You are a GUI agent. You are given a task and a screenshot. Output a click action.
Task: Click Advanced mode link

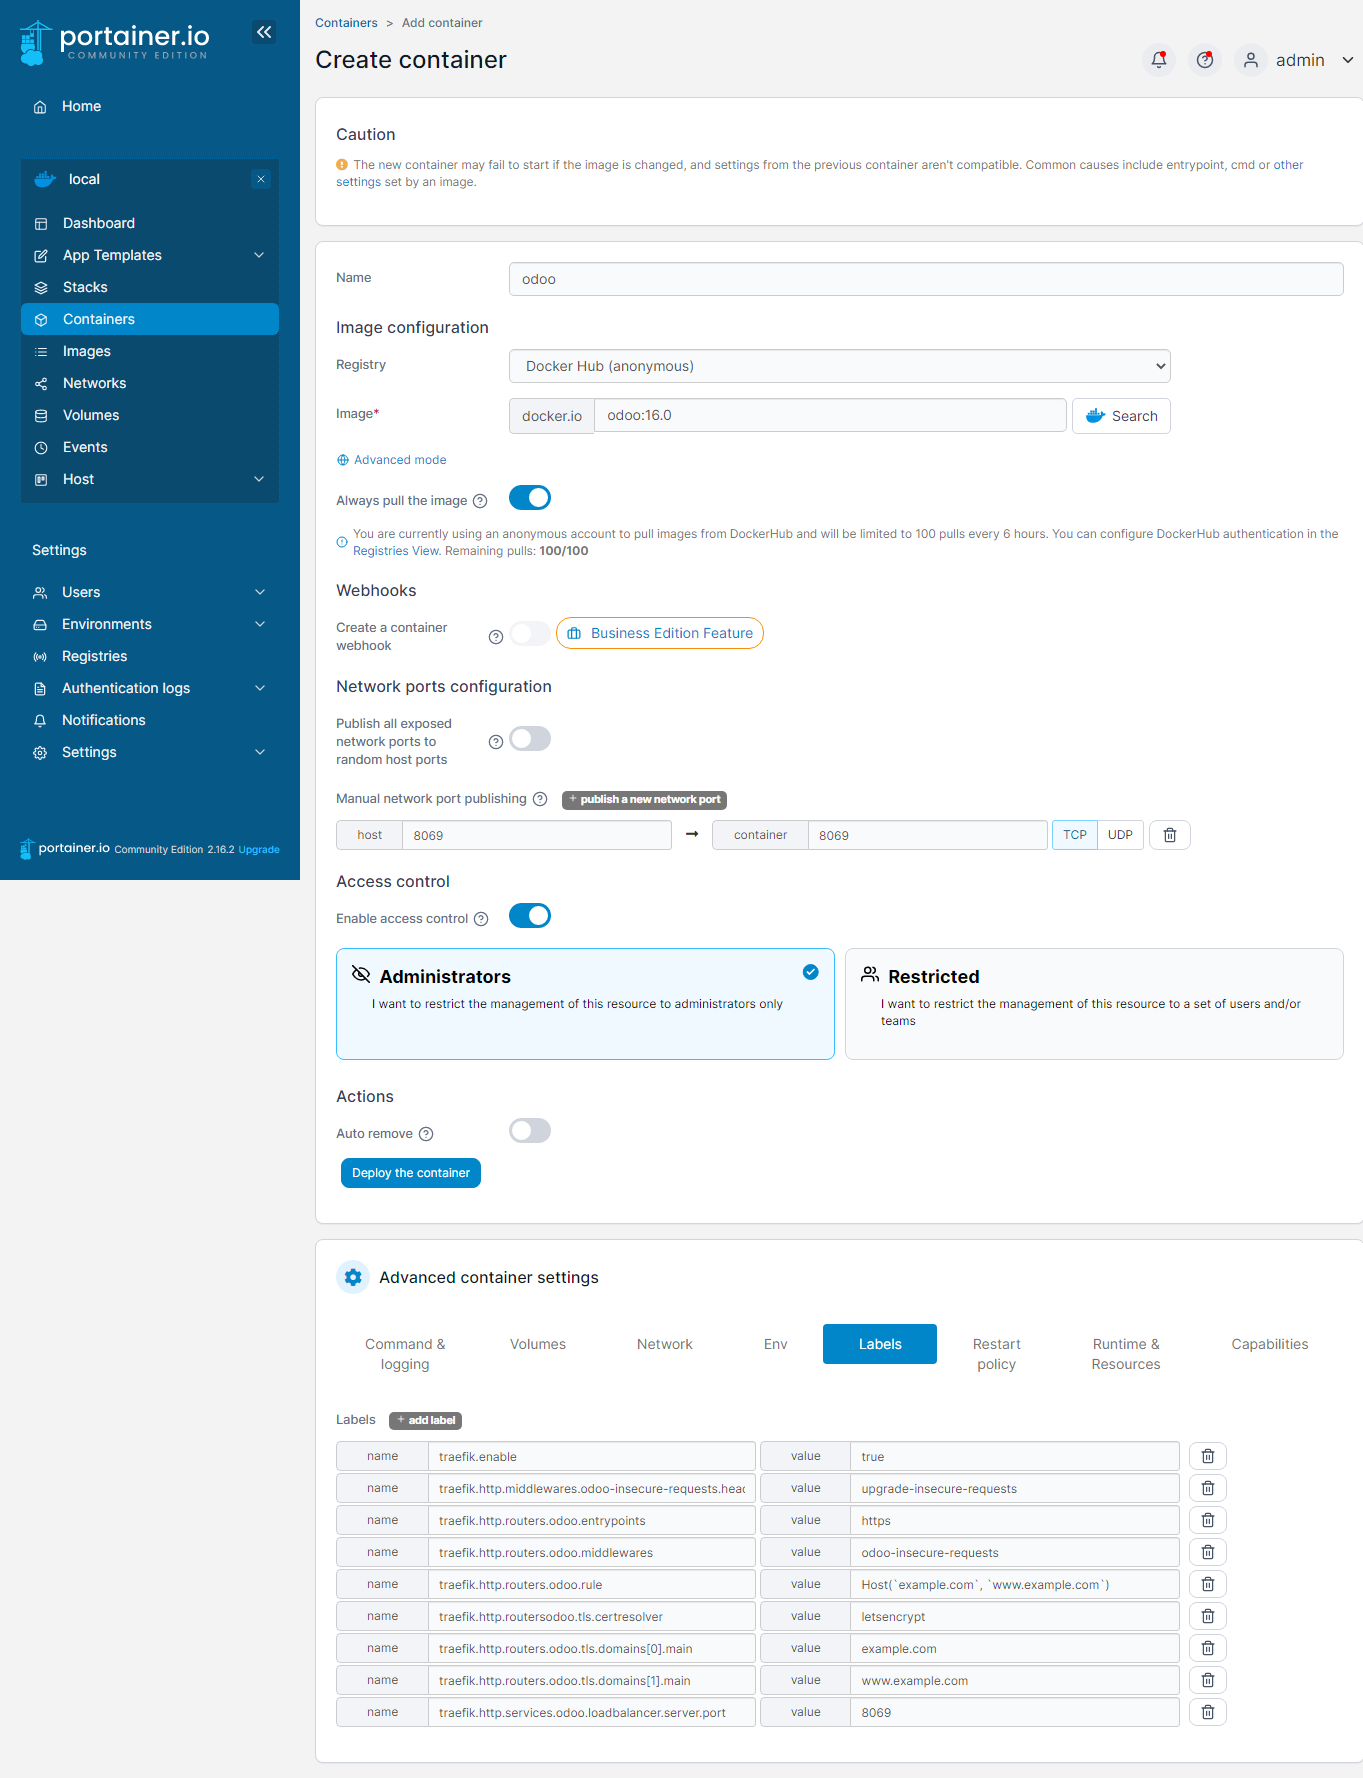(392, 460)
